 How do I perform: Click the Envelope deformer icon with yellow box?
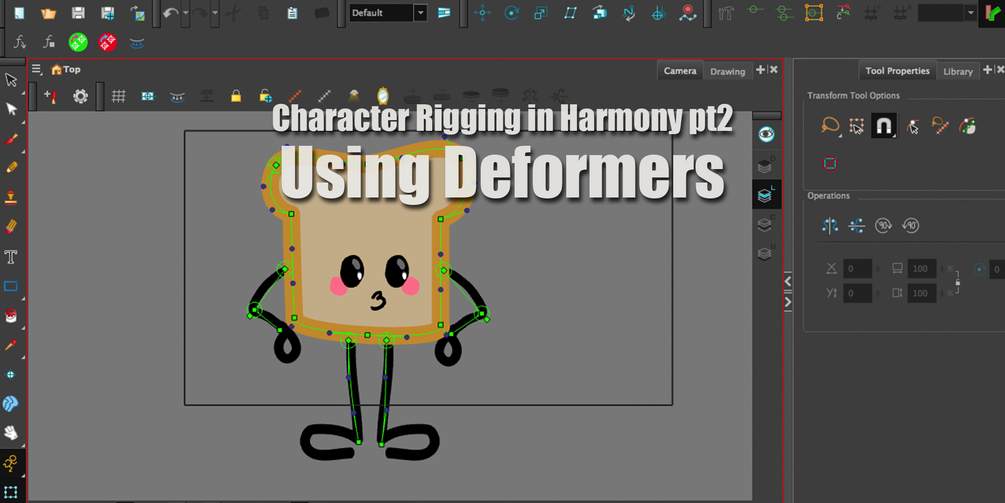(814, 13)
